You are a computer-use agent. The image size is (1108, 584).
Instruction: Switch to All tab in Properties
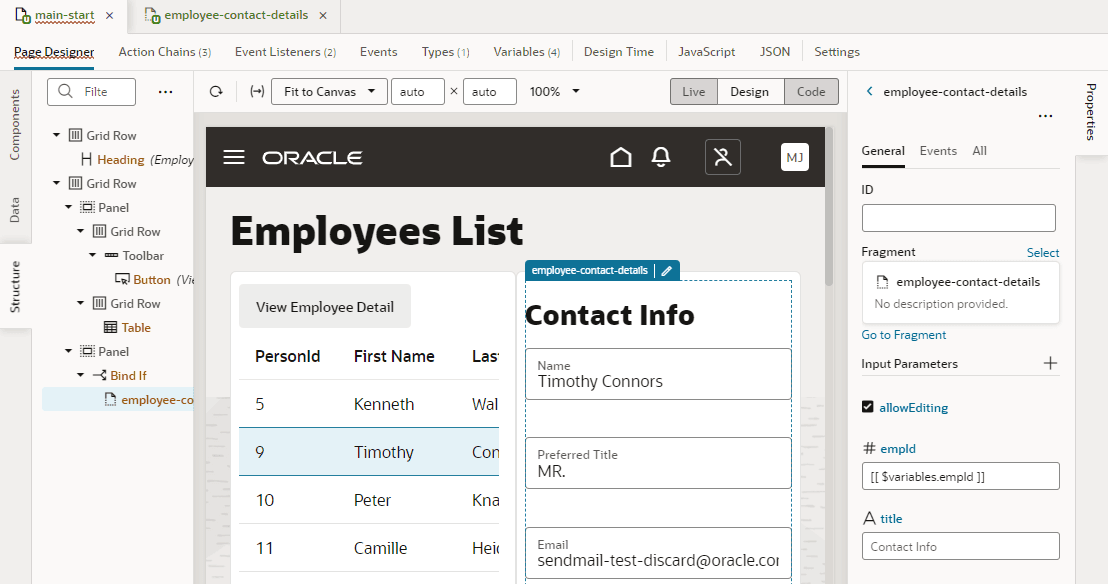979,151
